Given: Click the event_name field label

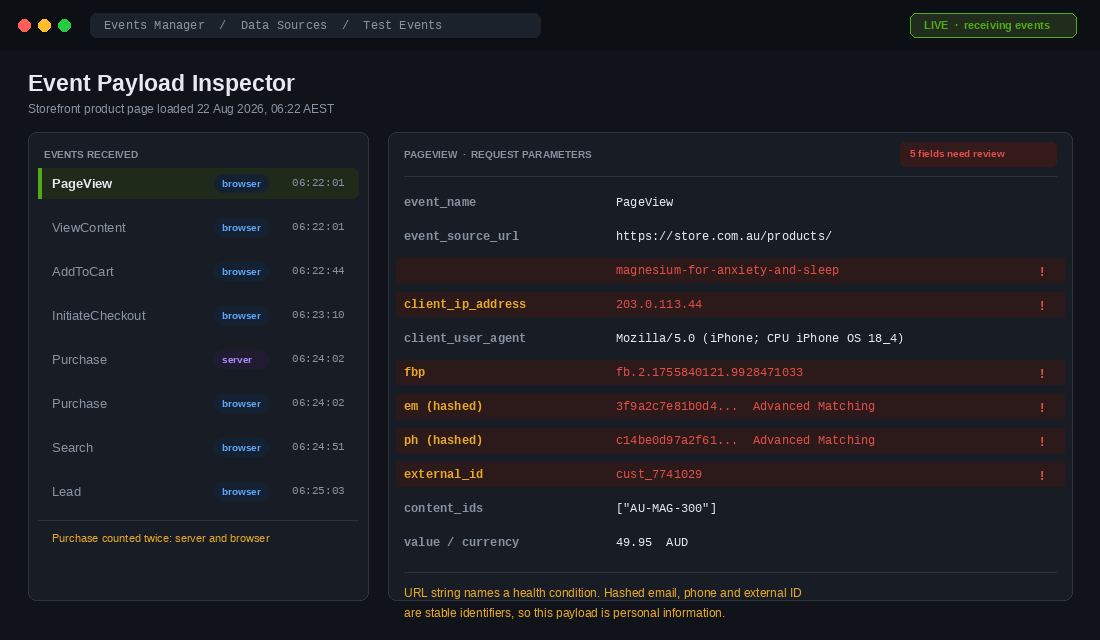Looking at the screenshot, I should point(440,202).
